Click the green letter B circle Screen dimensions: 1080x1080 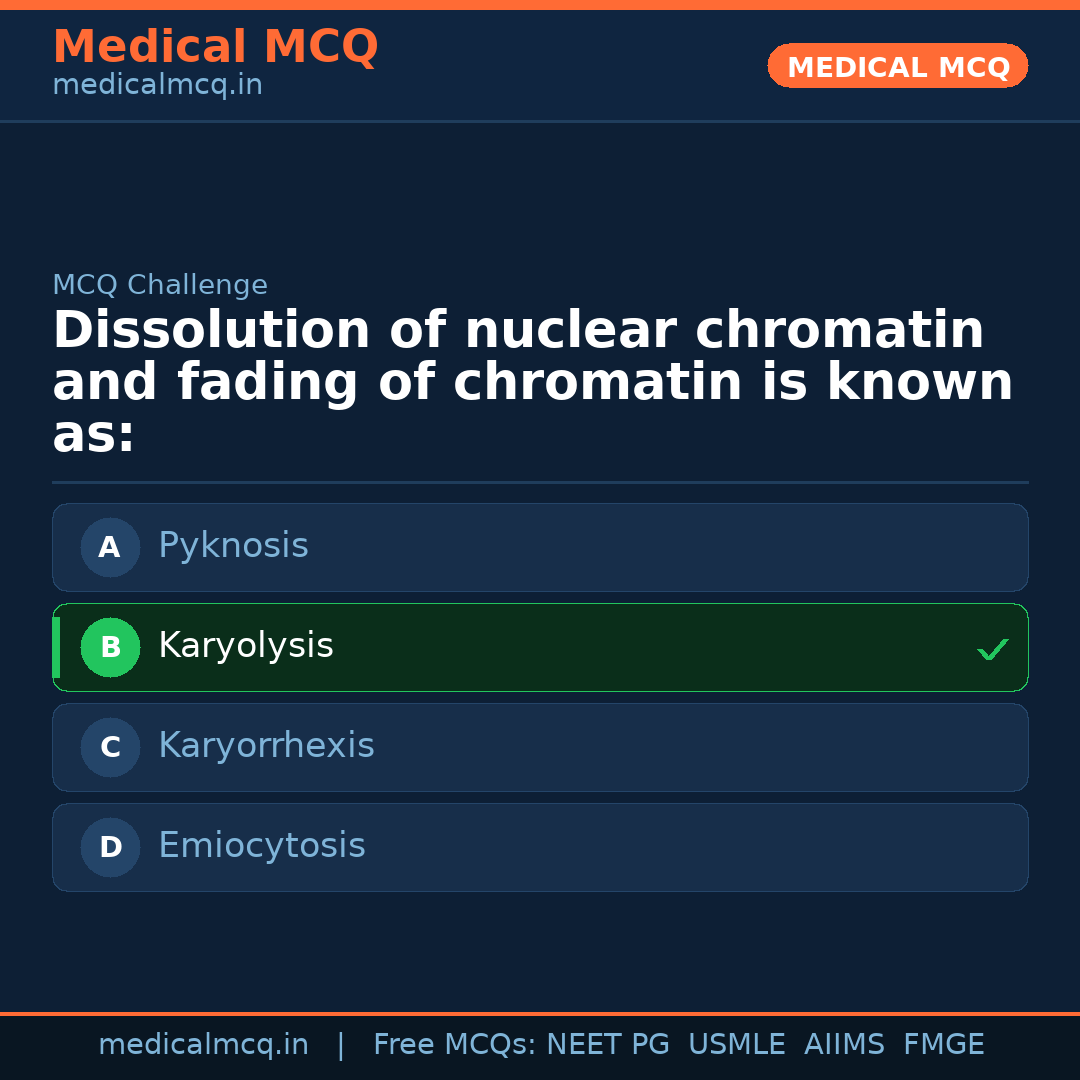tap(110, 647)
